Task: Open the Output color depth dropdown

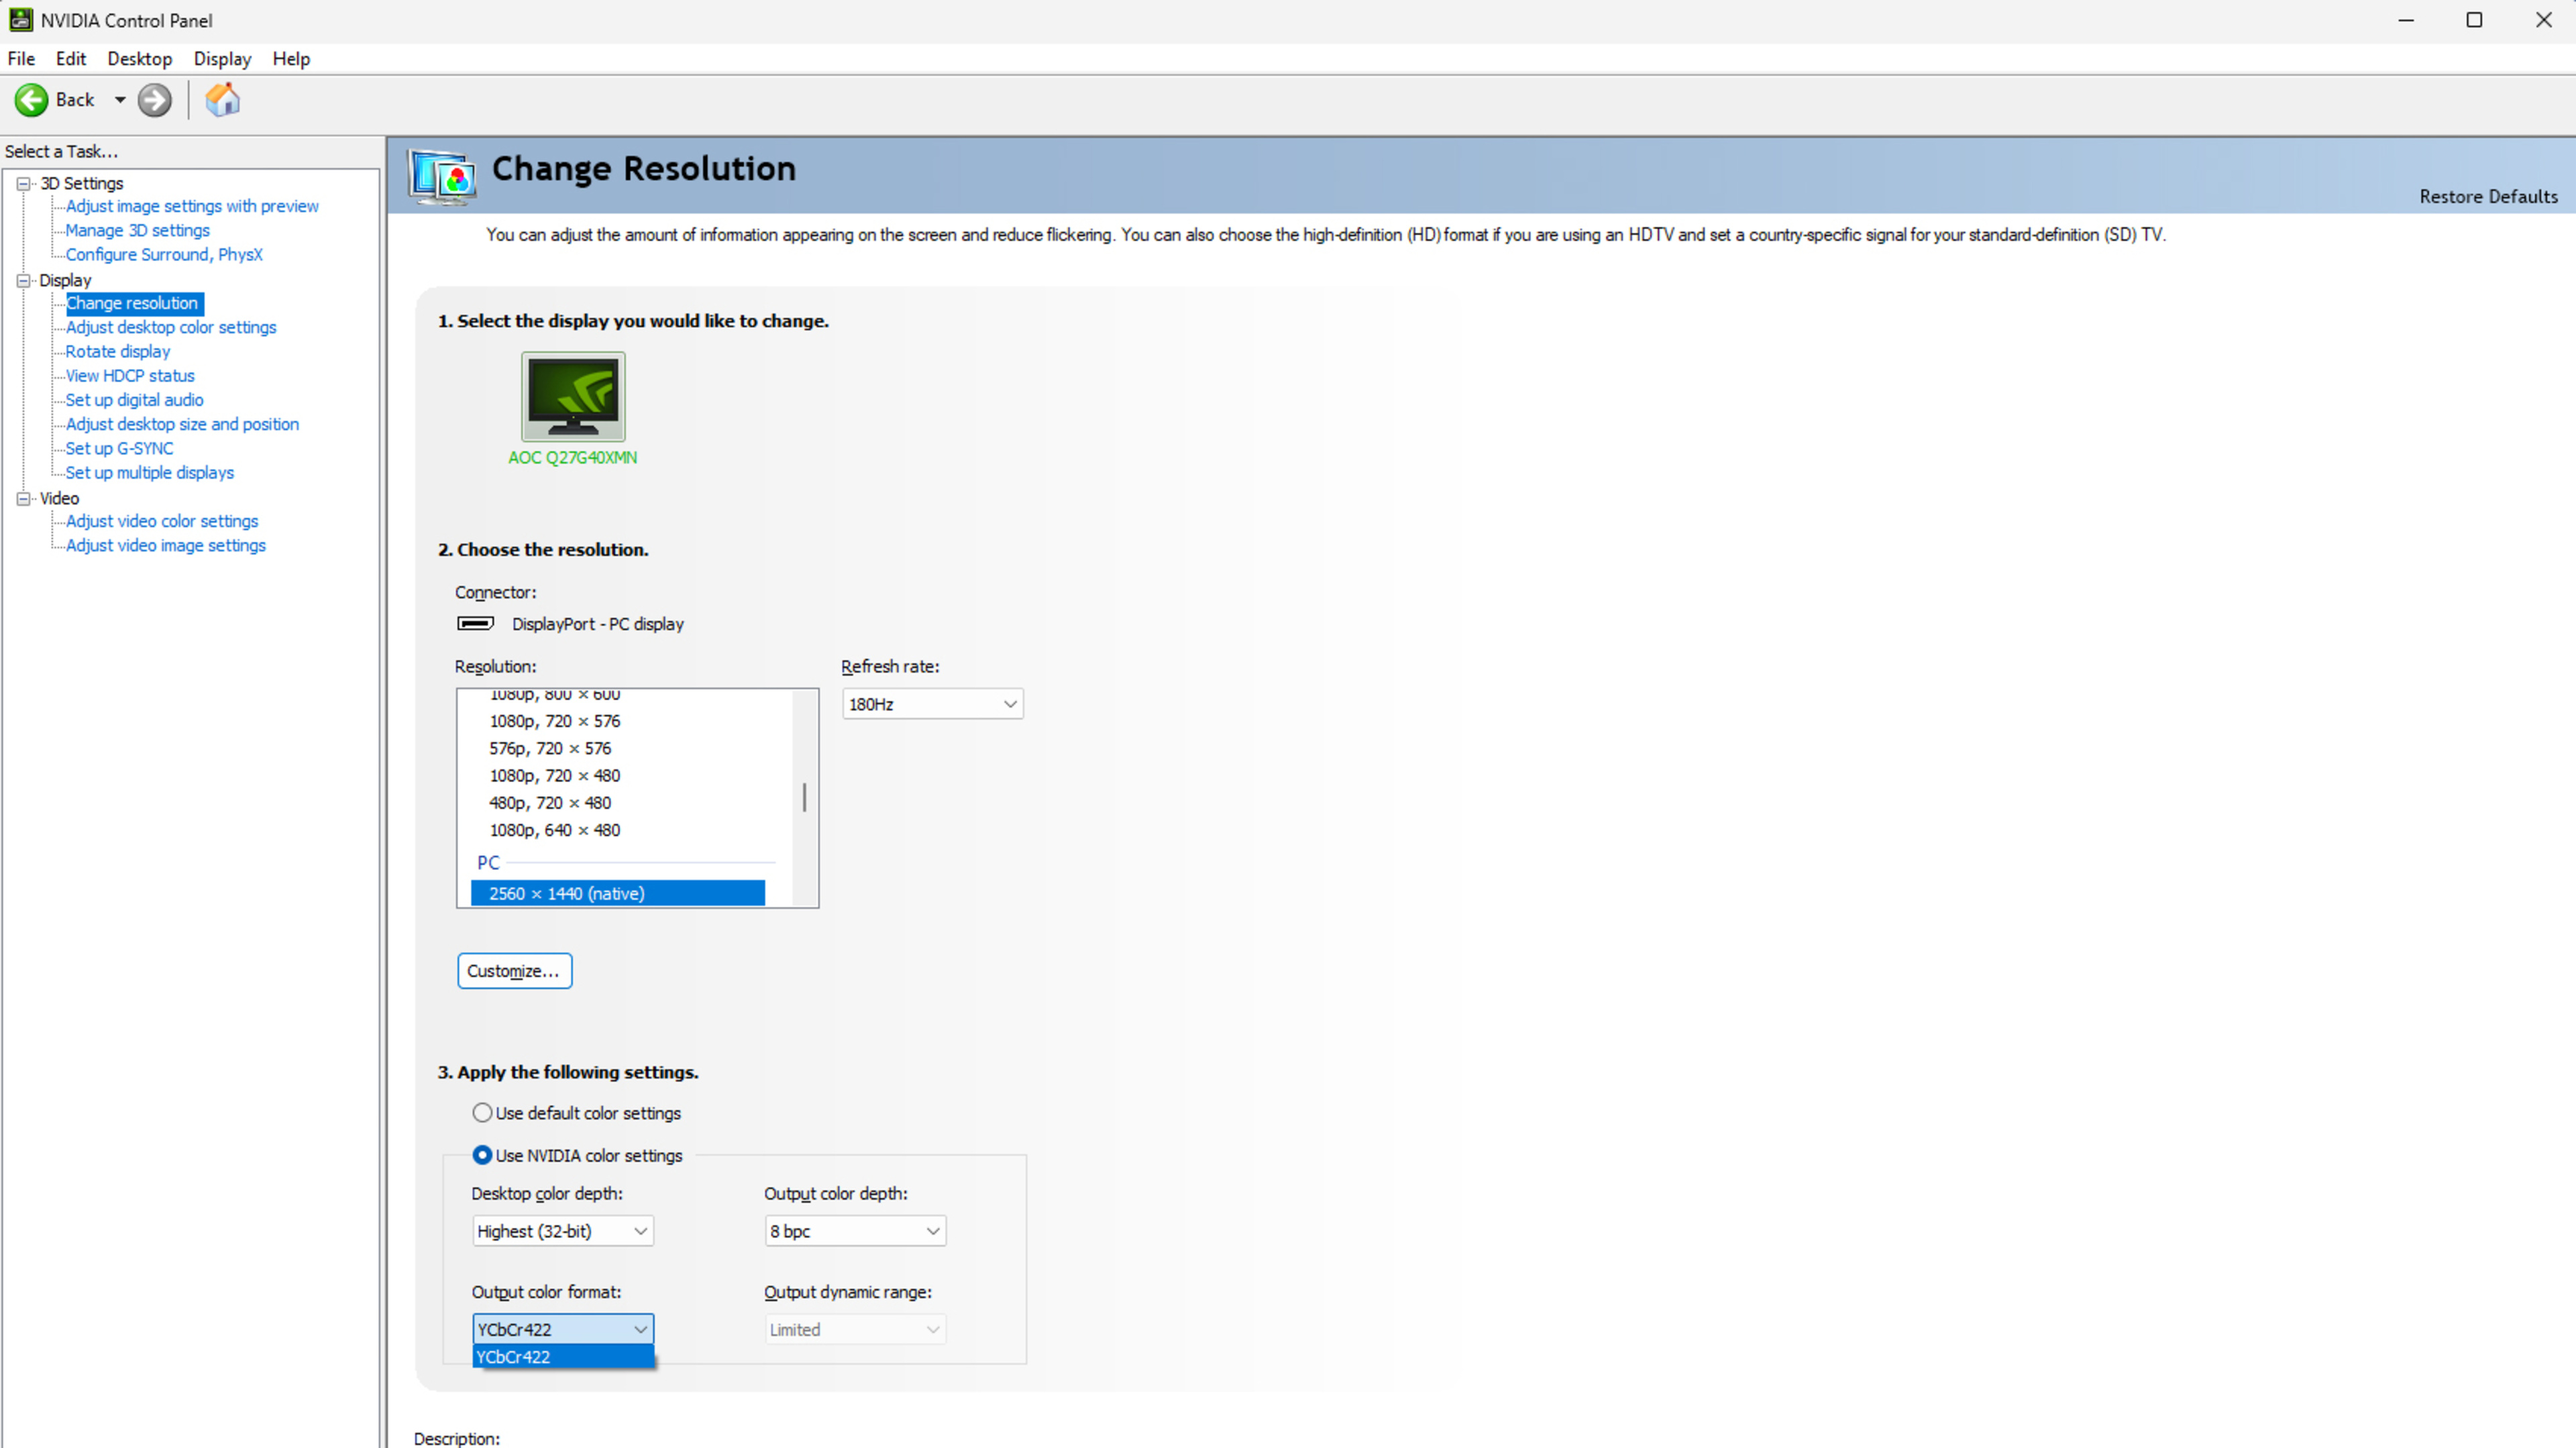Action: 854,1231
